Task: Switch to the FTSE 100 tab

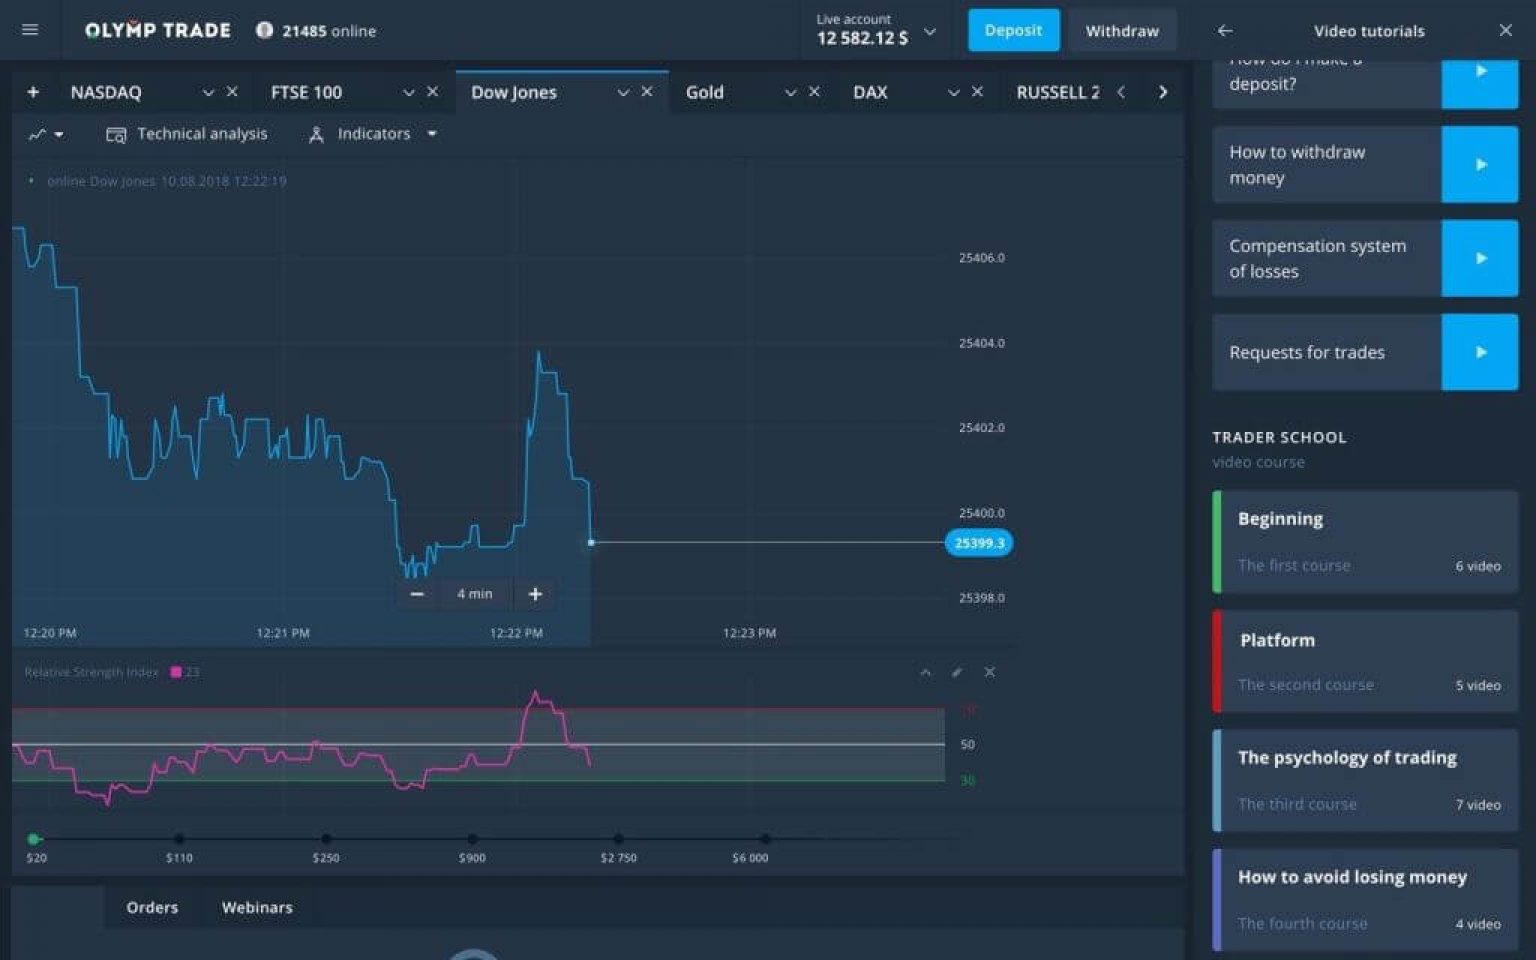Action: [306, 92]
